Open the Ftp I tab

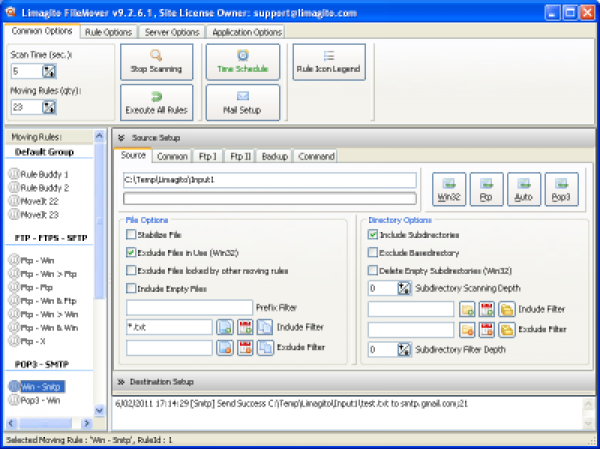pos(207,156)
